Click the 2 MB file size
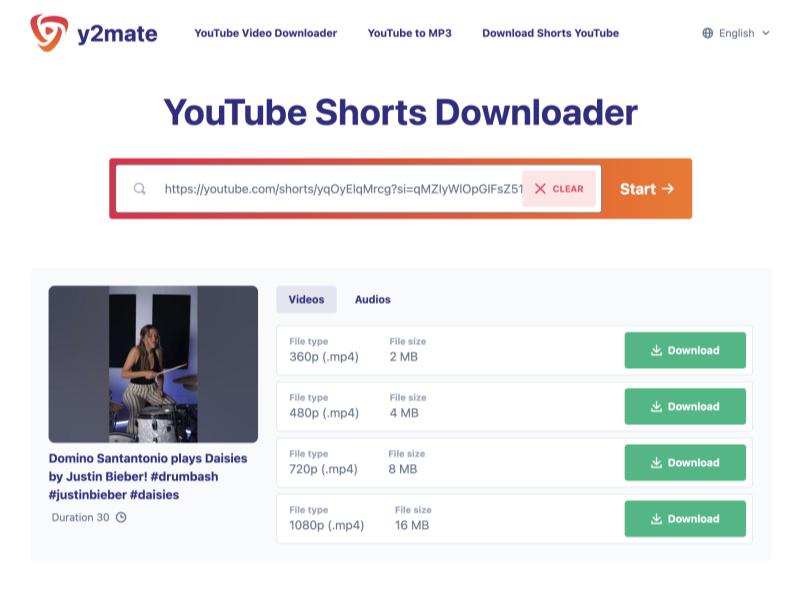 tap(404, 357)
